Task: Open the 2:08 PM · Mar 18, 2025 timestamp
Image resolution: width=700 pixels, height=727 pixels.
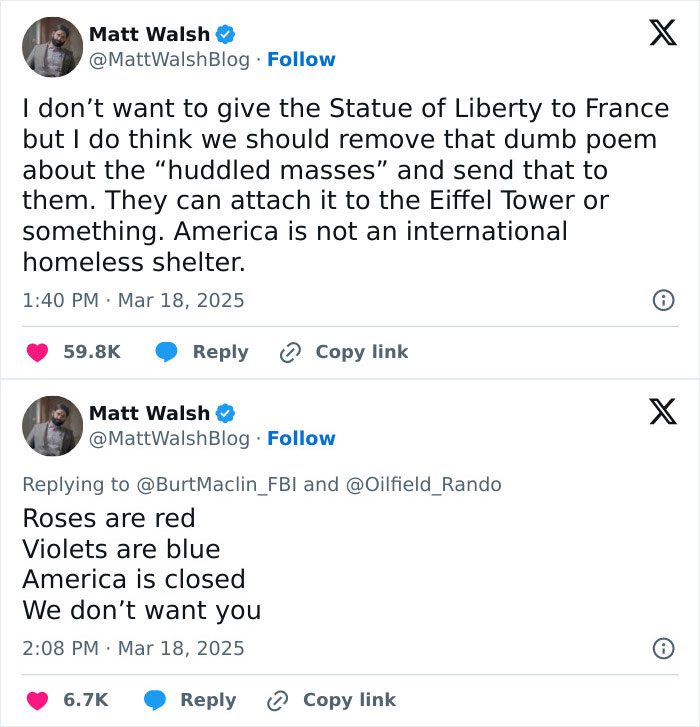Action: coord(133,648)
